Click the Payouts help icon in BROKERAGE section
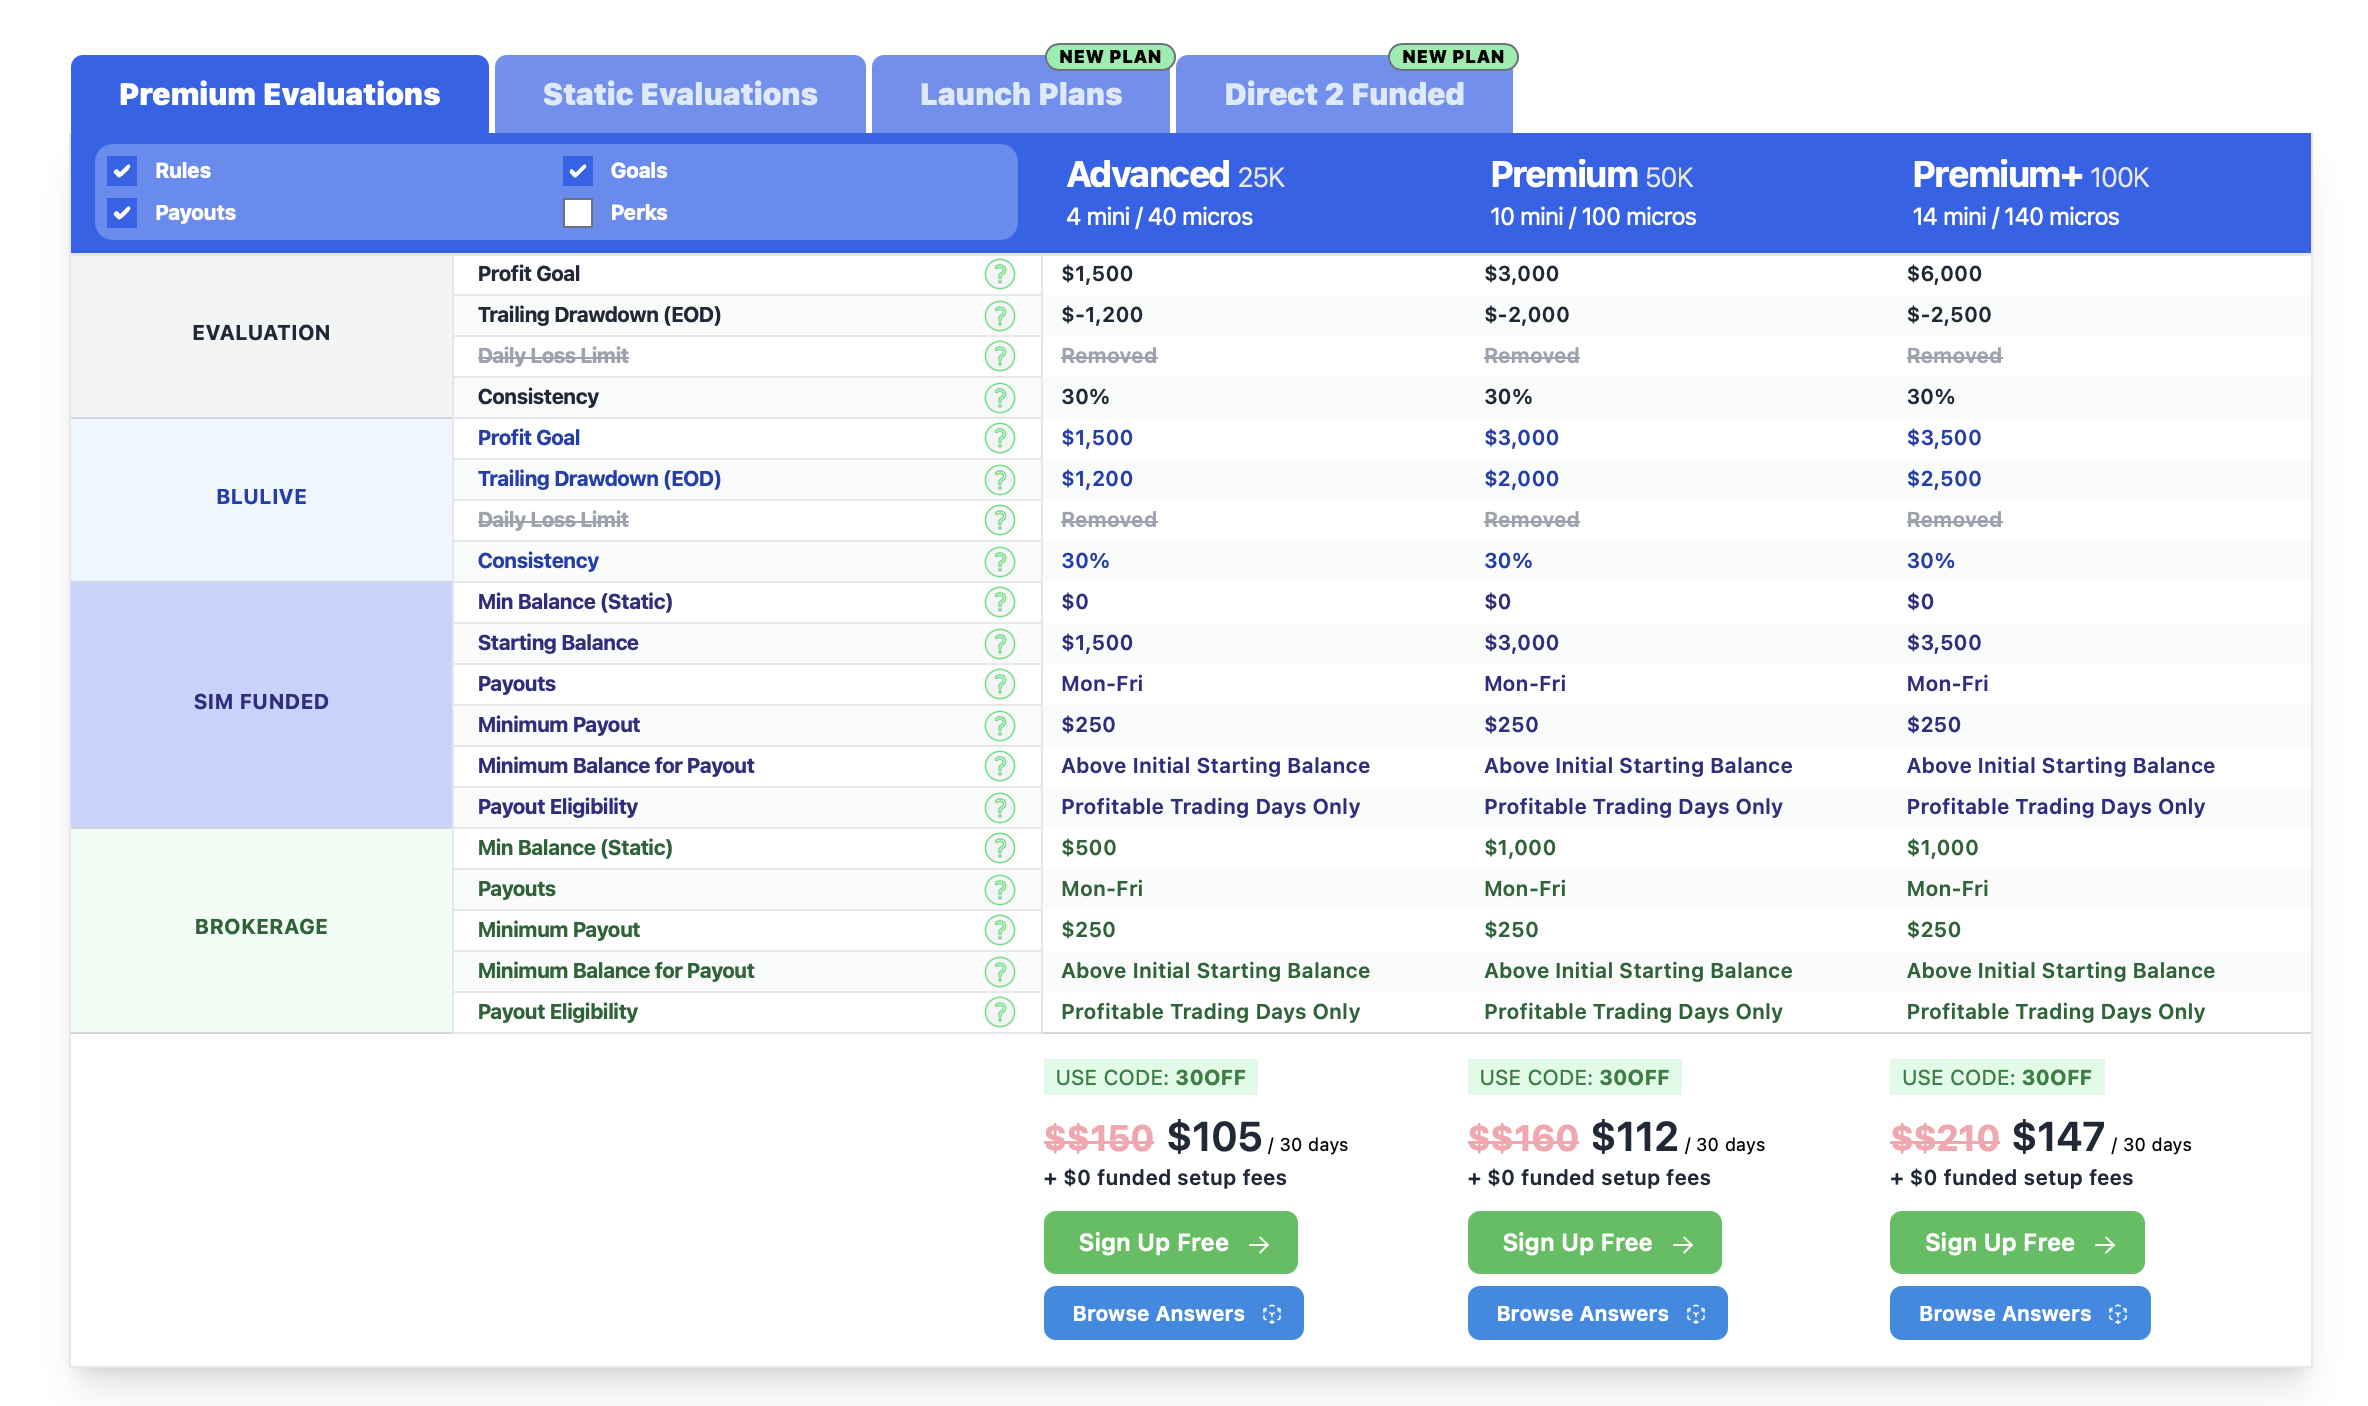Image resolution: width=2368 pixels, height=1406 pixels. pos(1001,888)
